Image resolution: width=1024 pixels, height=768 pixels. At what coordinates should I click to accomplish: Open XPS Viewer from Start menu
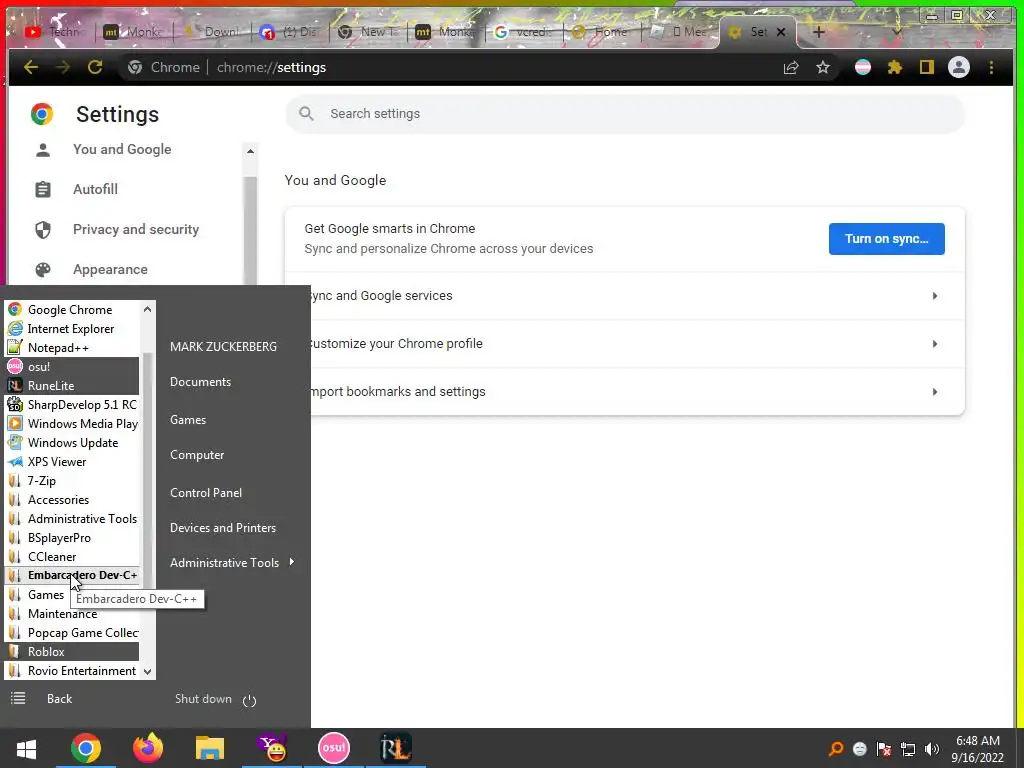tap(72, 461)
